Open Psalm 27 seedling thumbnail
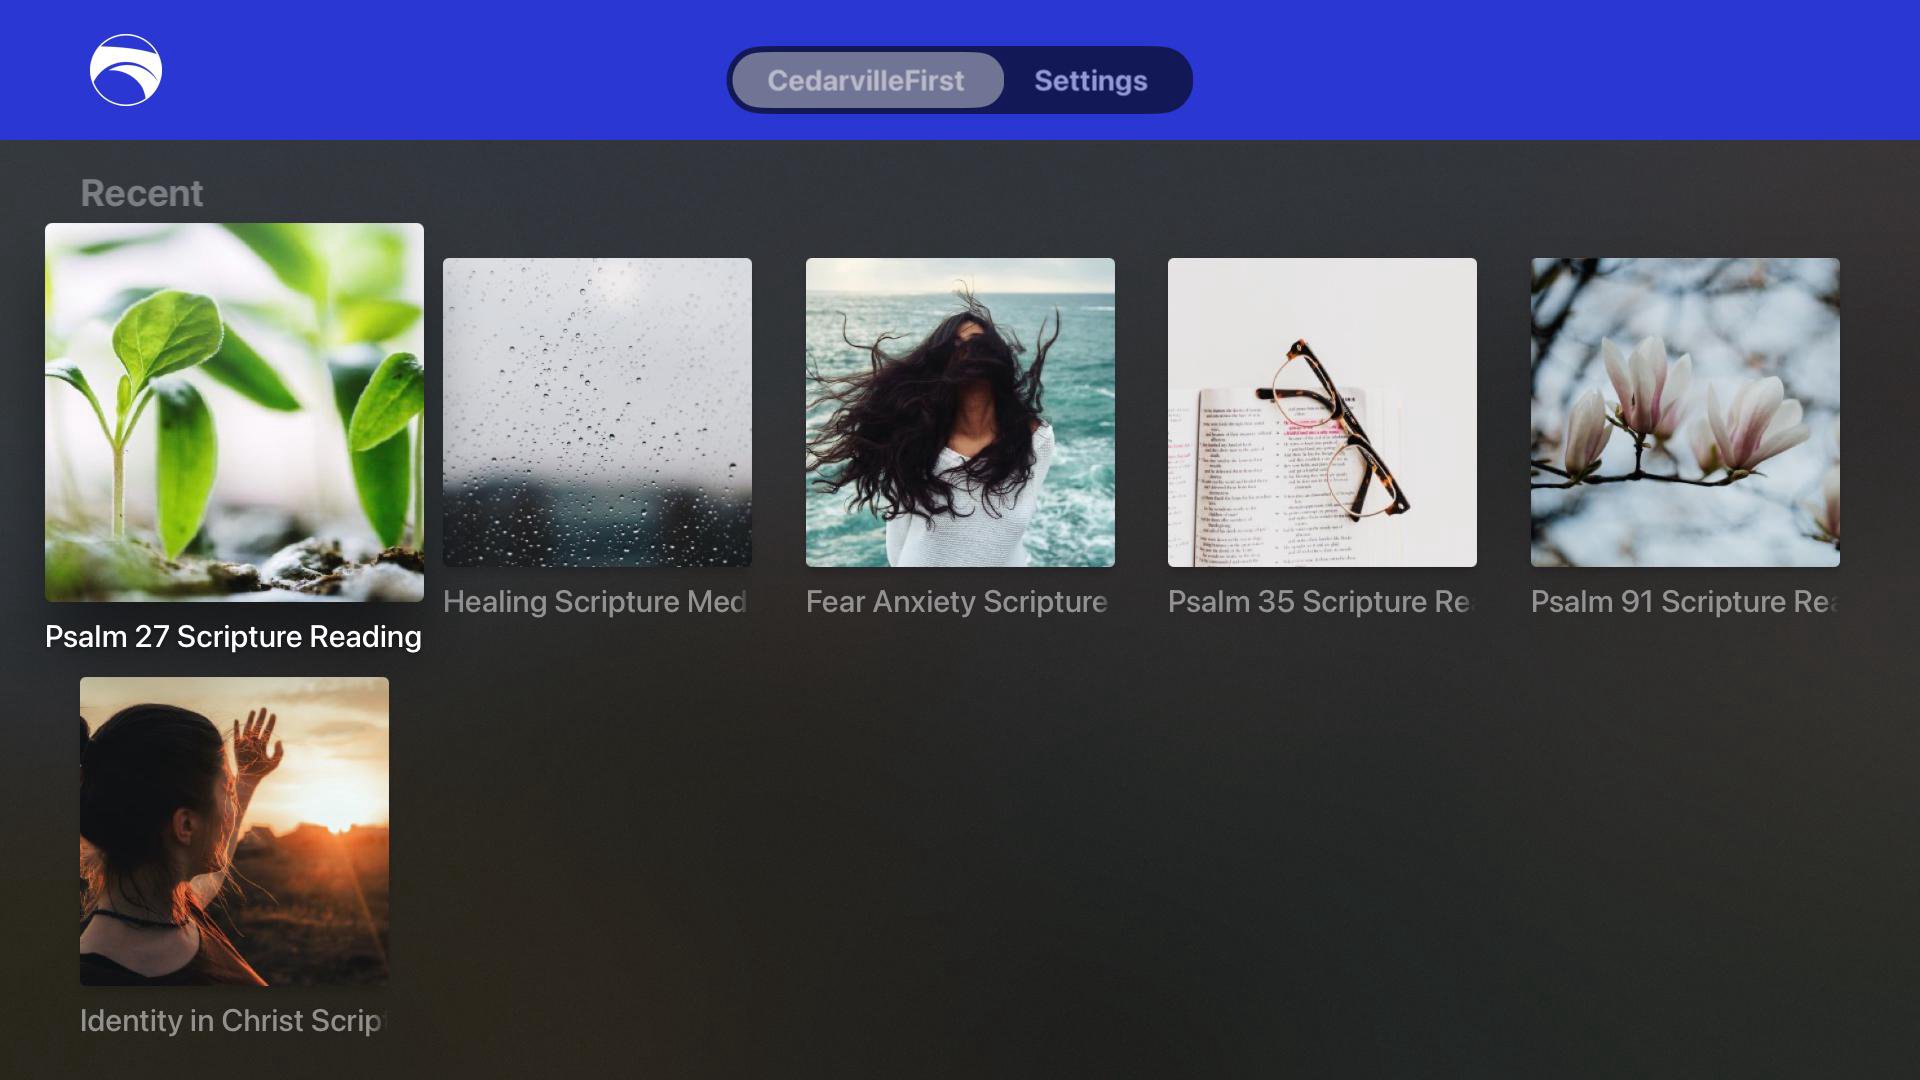 (x=234, y=412)
